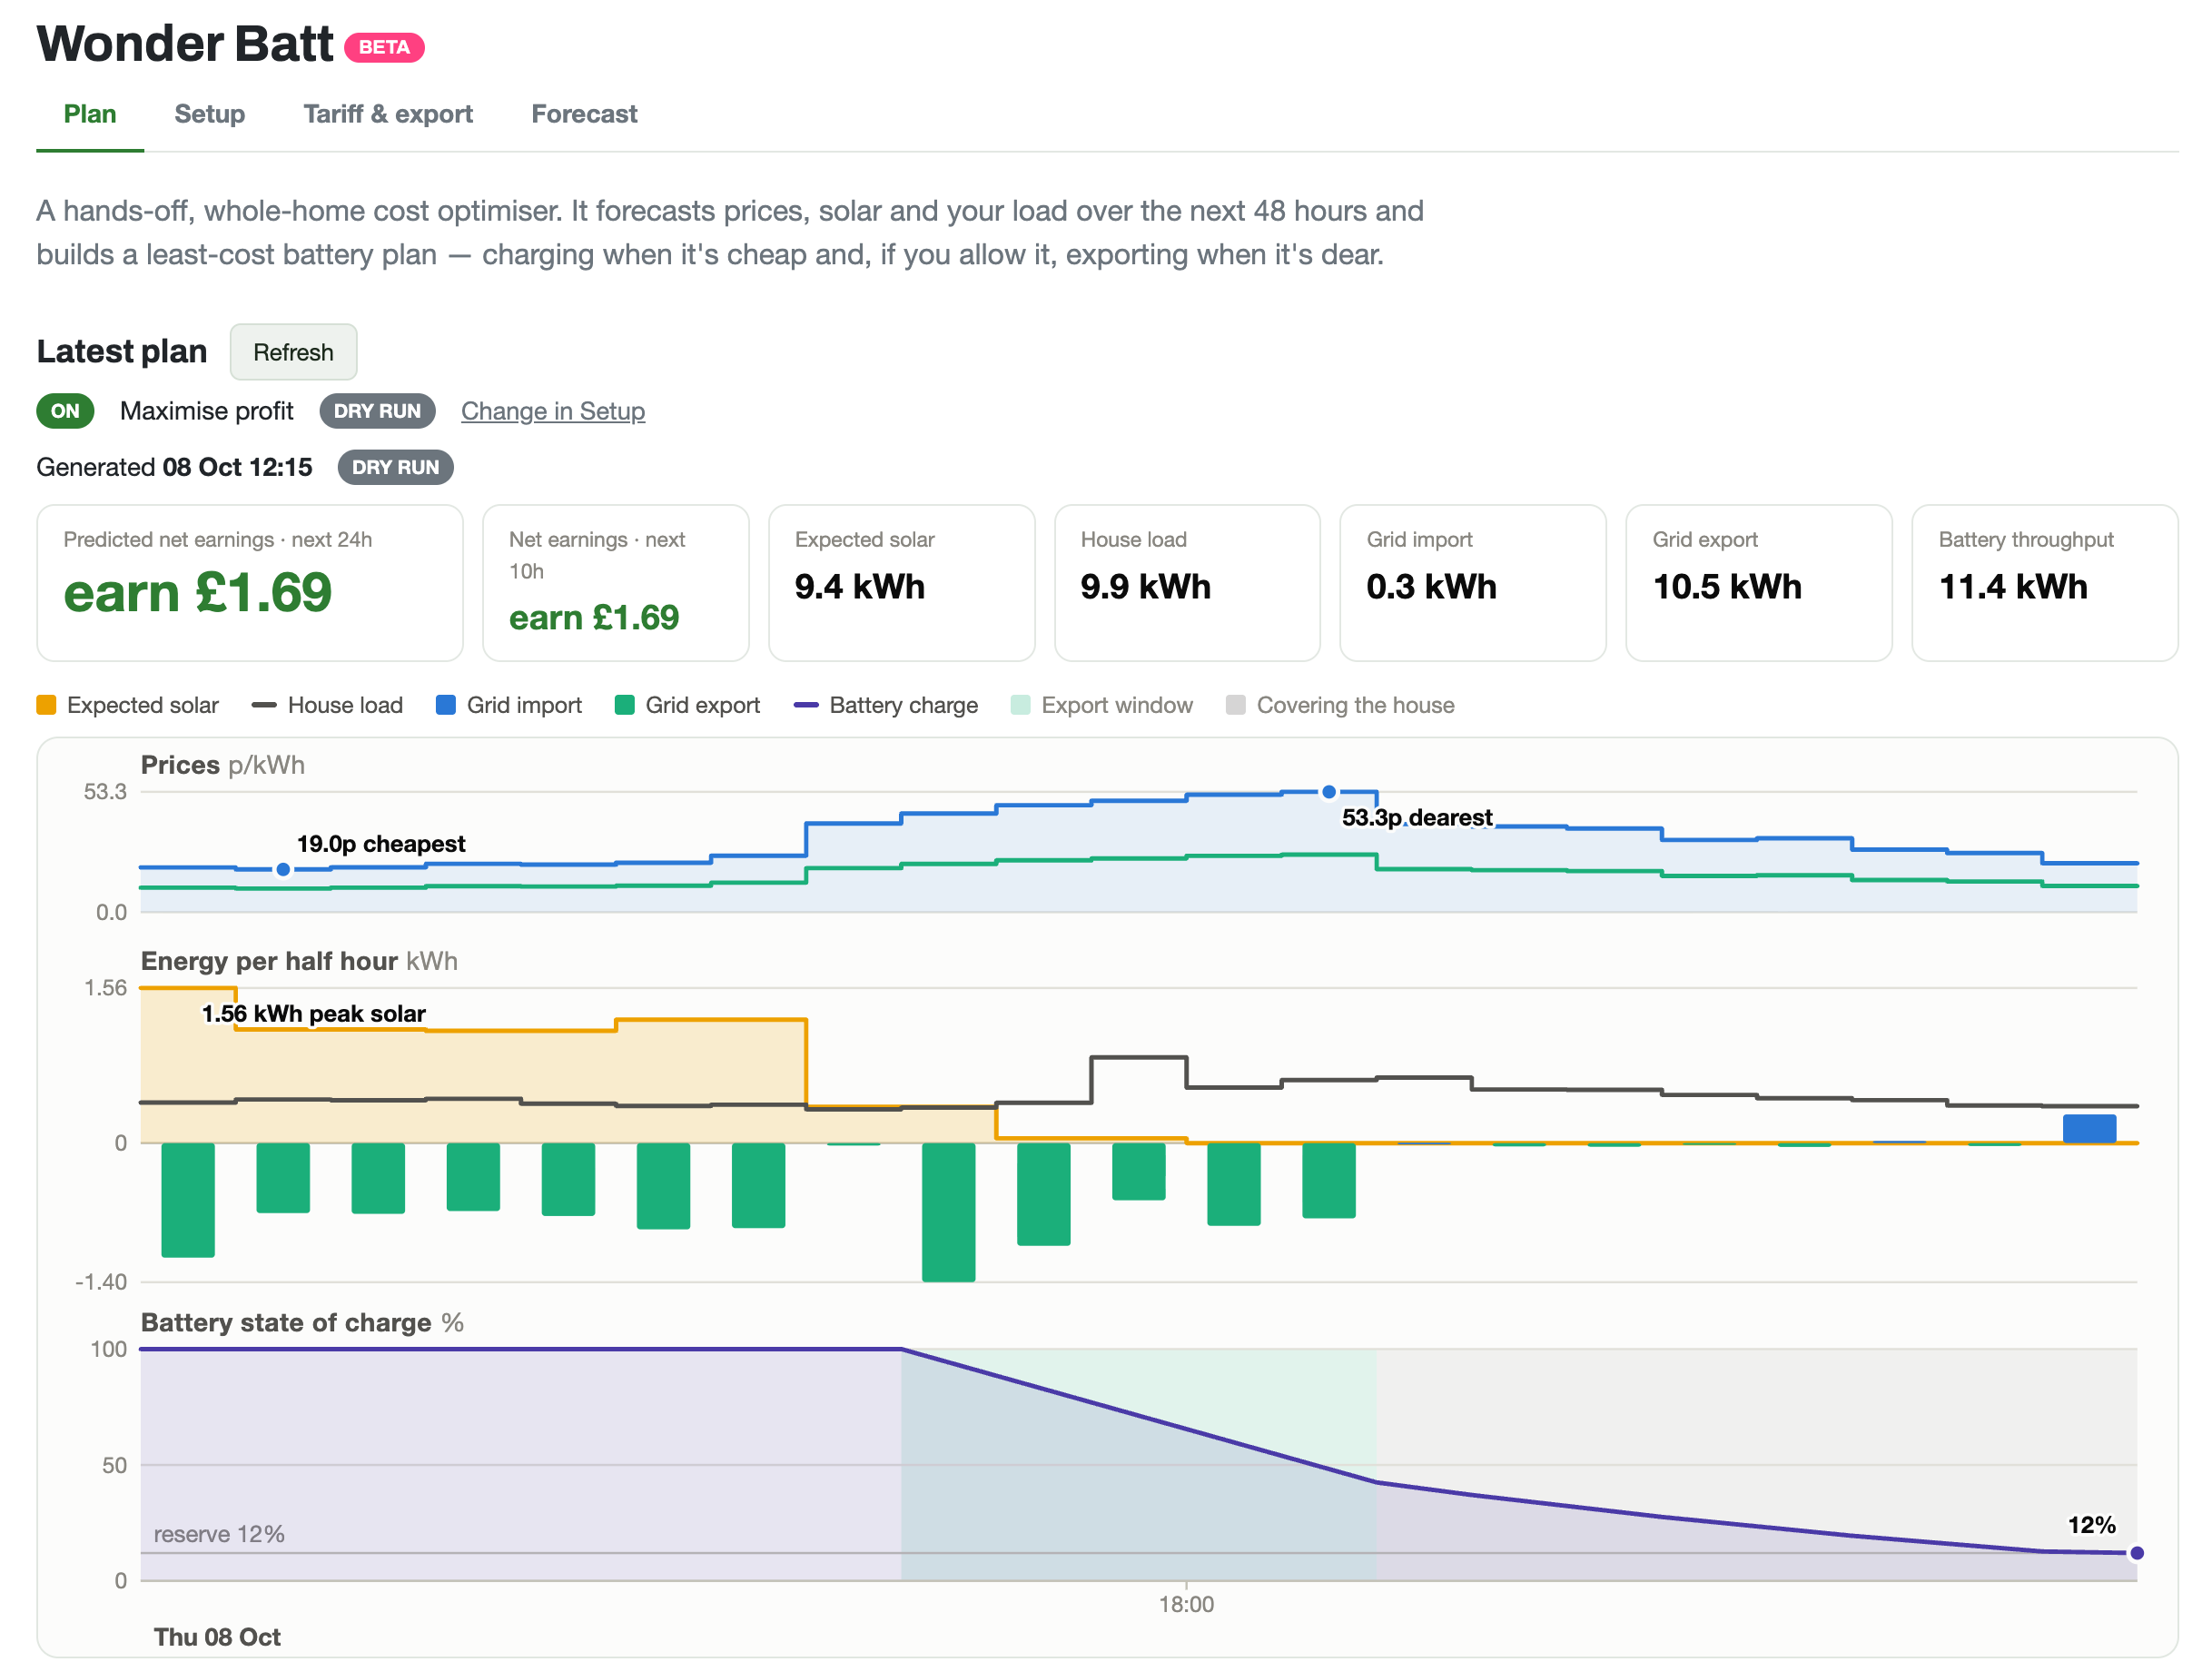The width and height of the screenshot is (2212, 1662).
Task: Click the Battery state of charge heading
Action: (x=302, y=1322)
